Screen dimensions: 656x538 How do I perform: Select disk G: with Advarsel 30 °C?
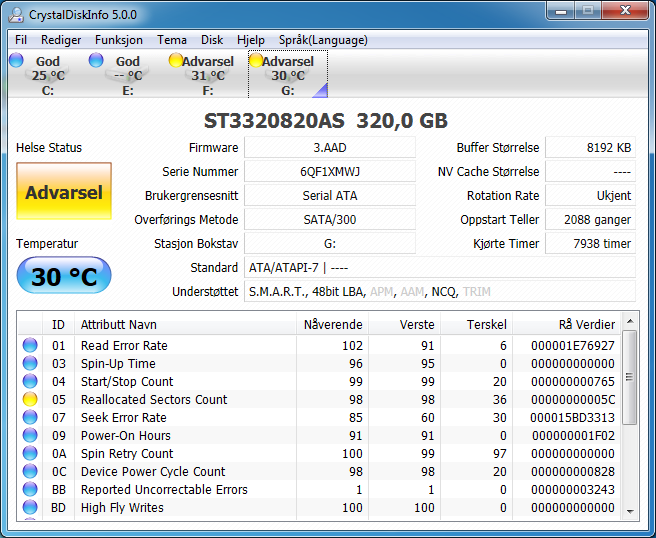[x=288, y=74]
